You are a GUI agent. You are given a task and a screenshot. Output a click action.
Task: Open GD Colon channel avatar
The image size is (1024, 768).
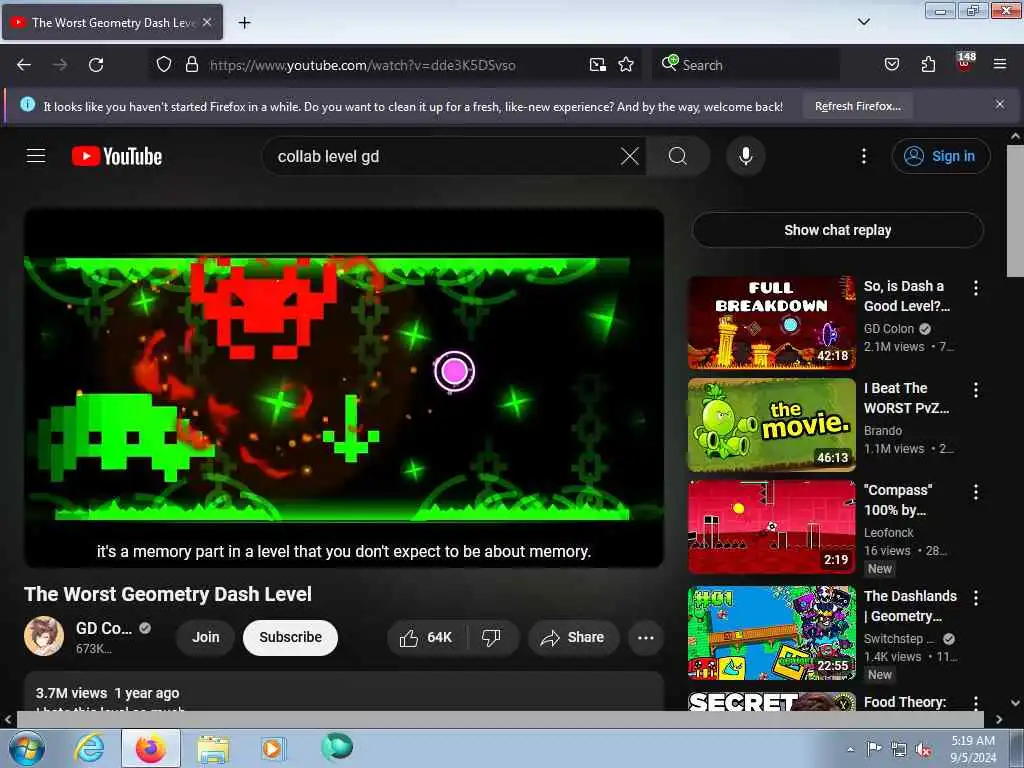(x=44, y=636)
